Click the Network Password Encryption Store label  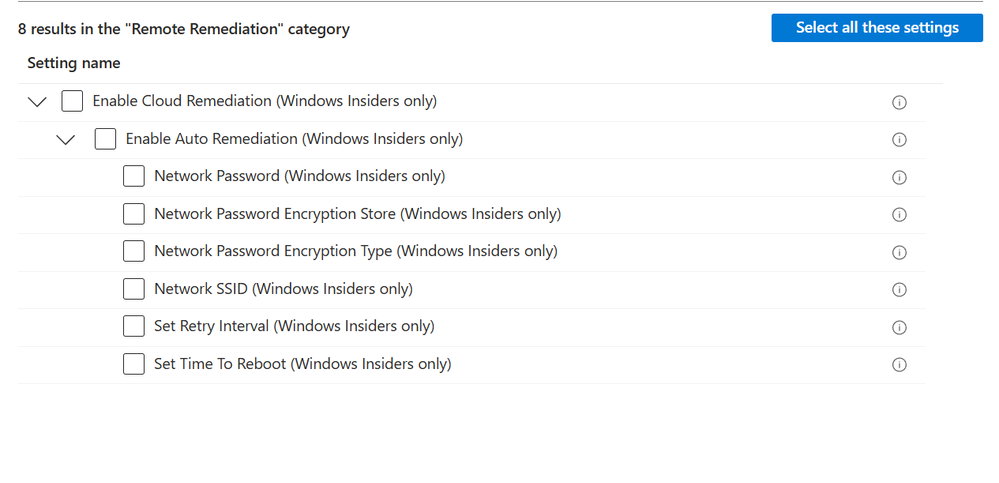click(357, 214)
